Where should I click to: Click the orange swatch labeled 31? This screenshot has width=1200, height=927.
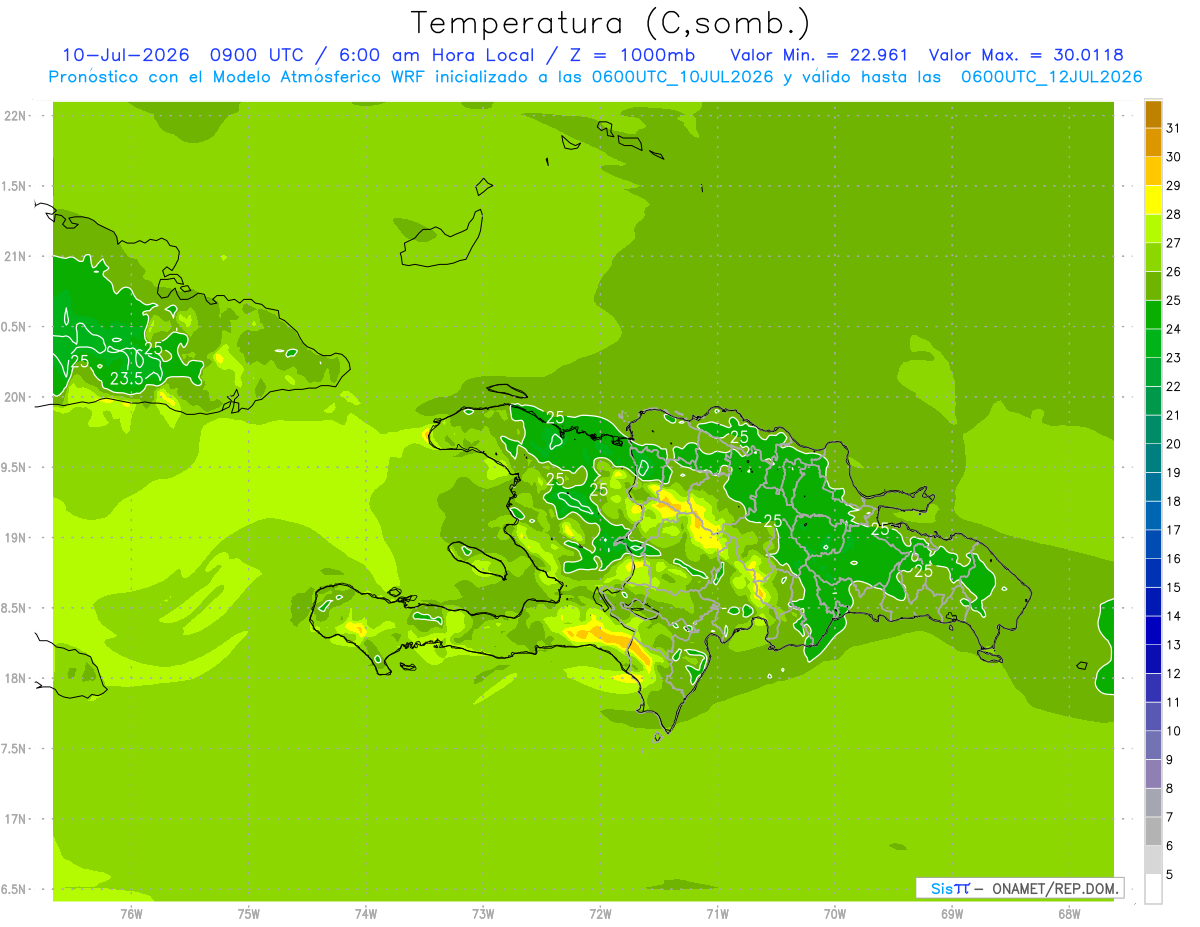click(x=1153, y=113)
